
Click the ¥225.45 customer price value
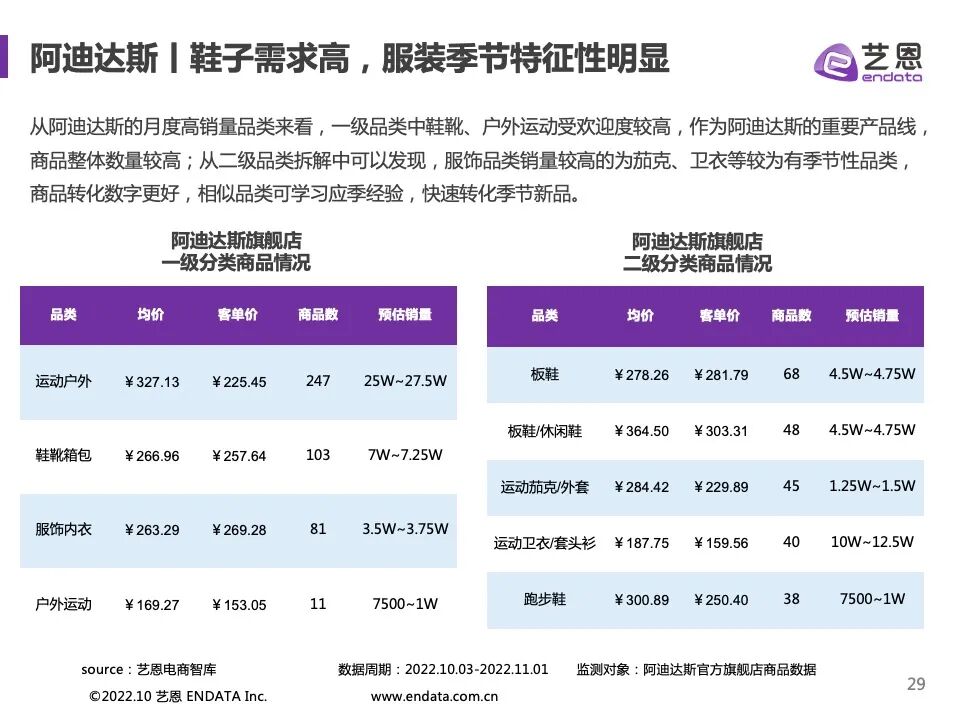point(239,382)
